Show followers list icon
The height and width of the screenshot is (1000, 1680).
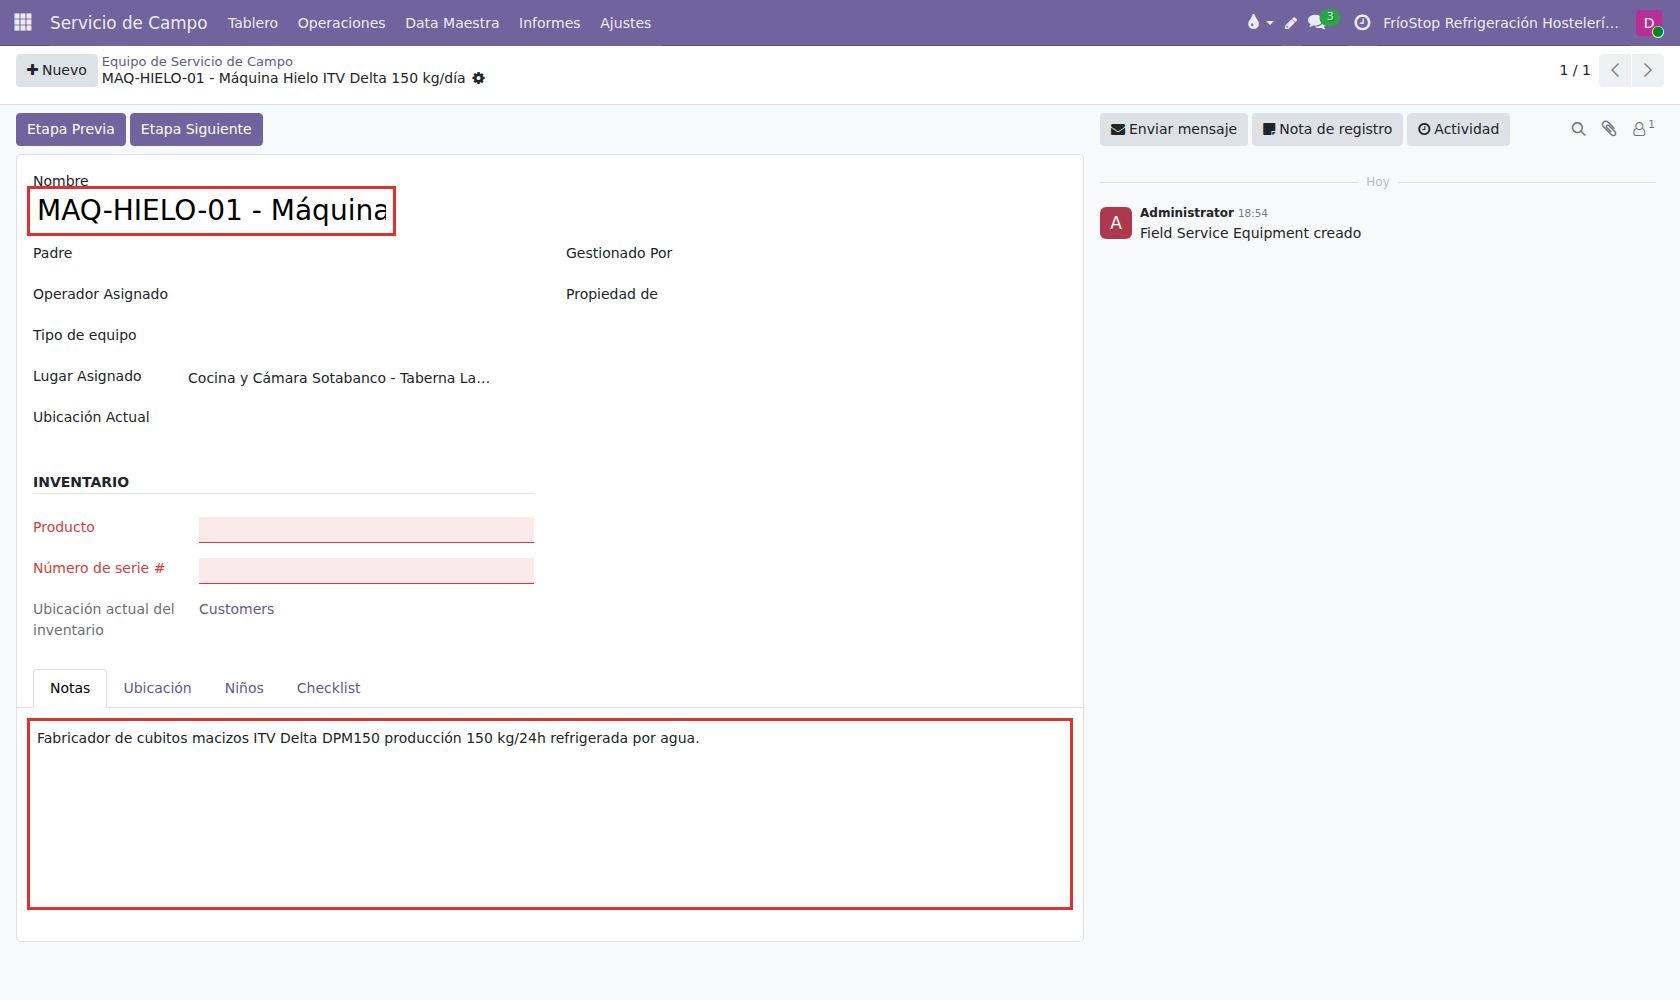tap(1643, 128)
